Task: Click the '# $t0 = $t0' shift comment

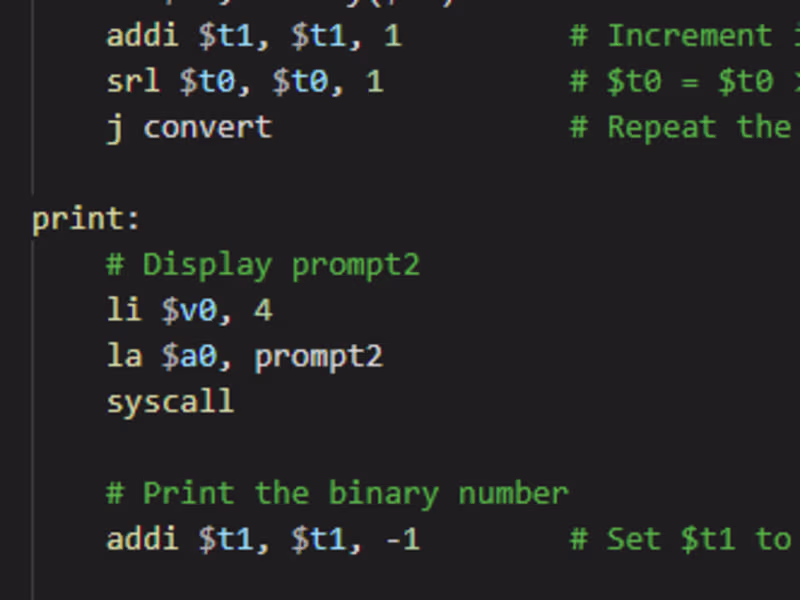Action: [x=680, y=82]
